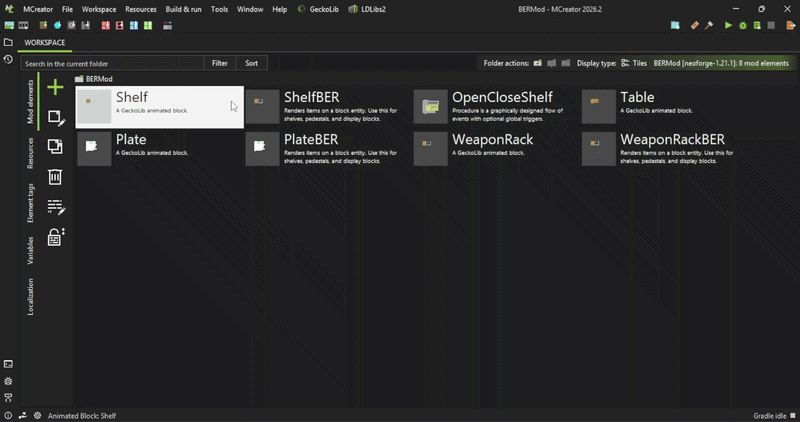Select the Table mod element
Image resolution: width=800 pixels, height=422 pixels.
[x=664, y=107]
